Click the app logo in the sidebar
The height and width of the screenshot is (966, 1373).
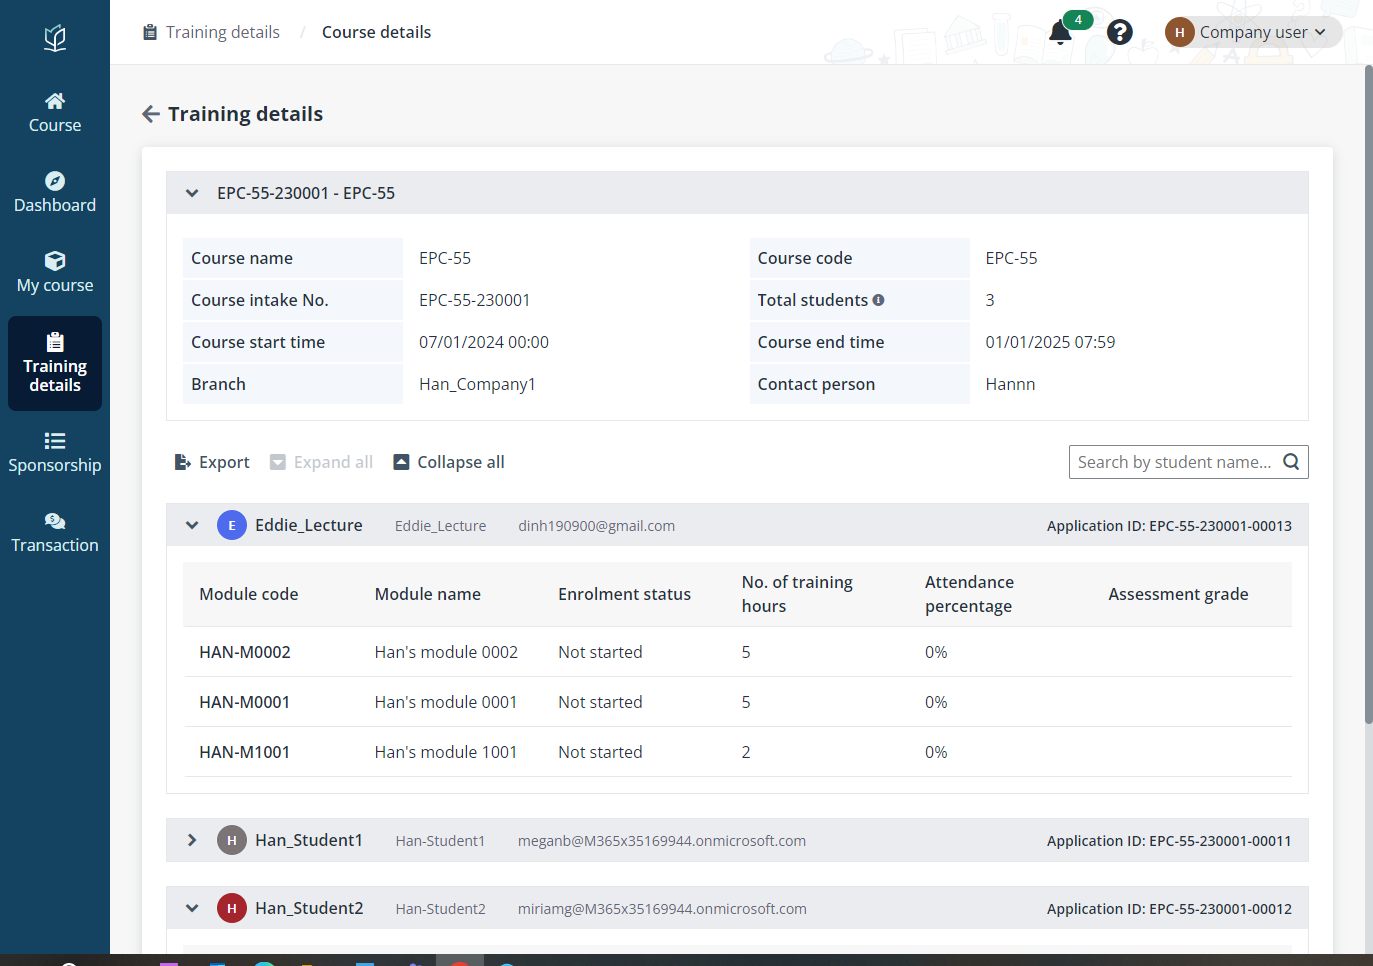(55, 38)
